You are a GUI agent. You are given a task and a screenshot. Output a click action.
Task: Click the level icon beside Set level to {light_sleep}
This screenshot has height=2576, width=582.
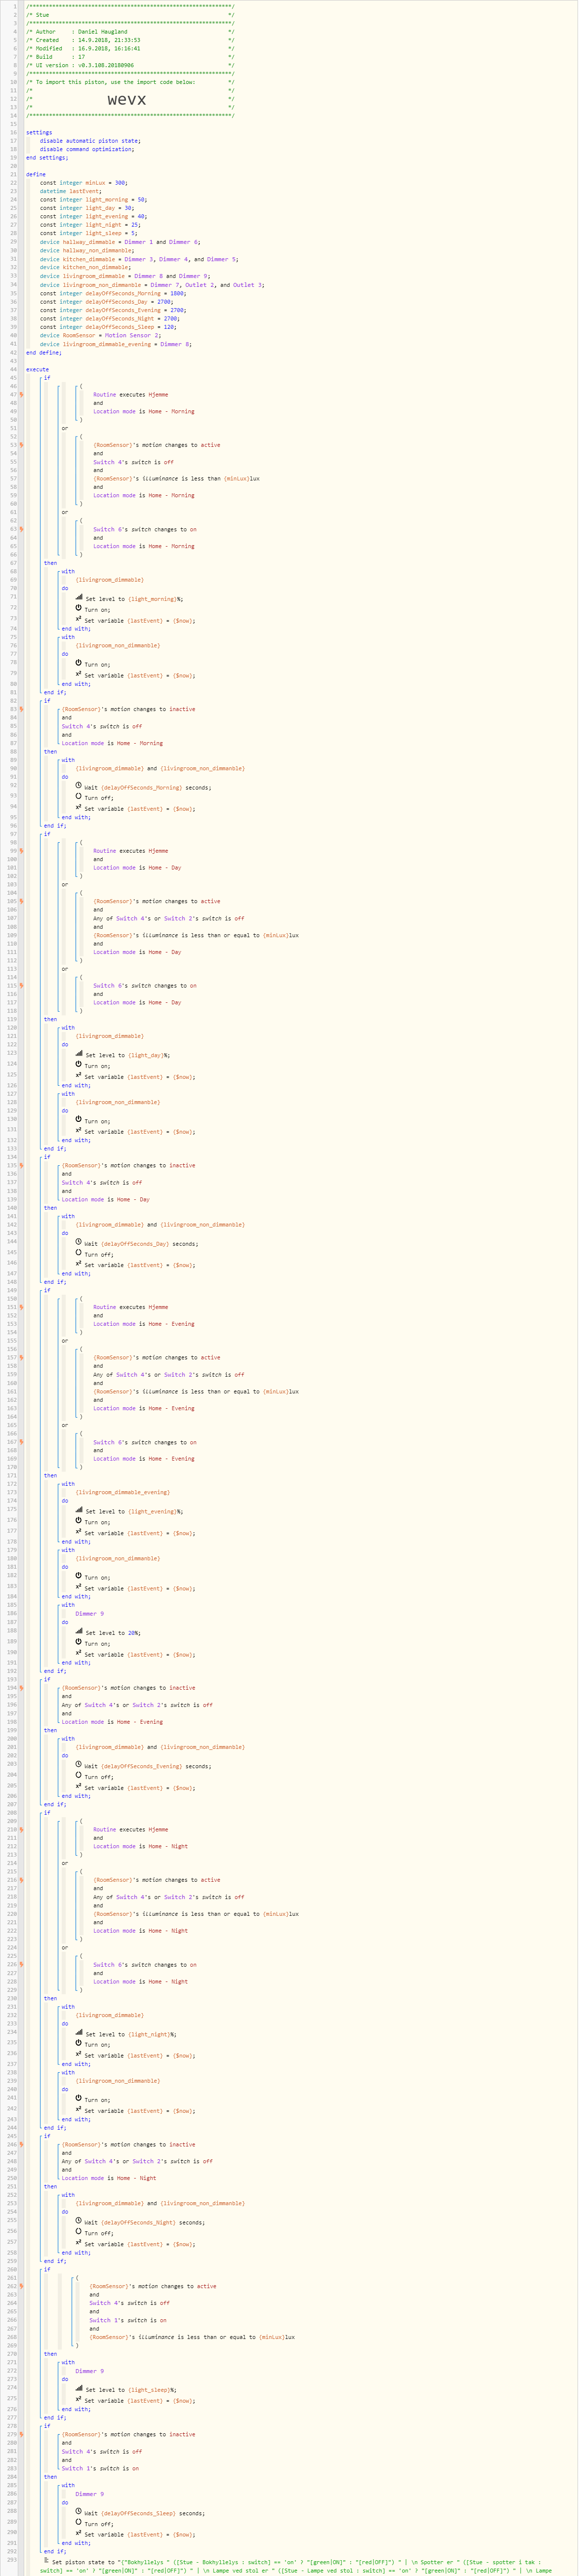[79, 2388]
